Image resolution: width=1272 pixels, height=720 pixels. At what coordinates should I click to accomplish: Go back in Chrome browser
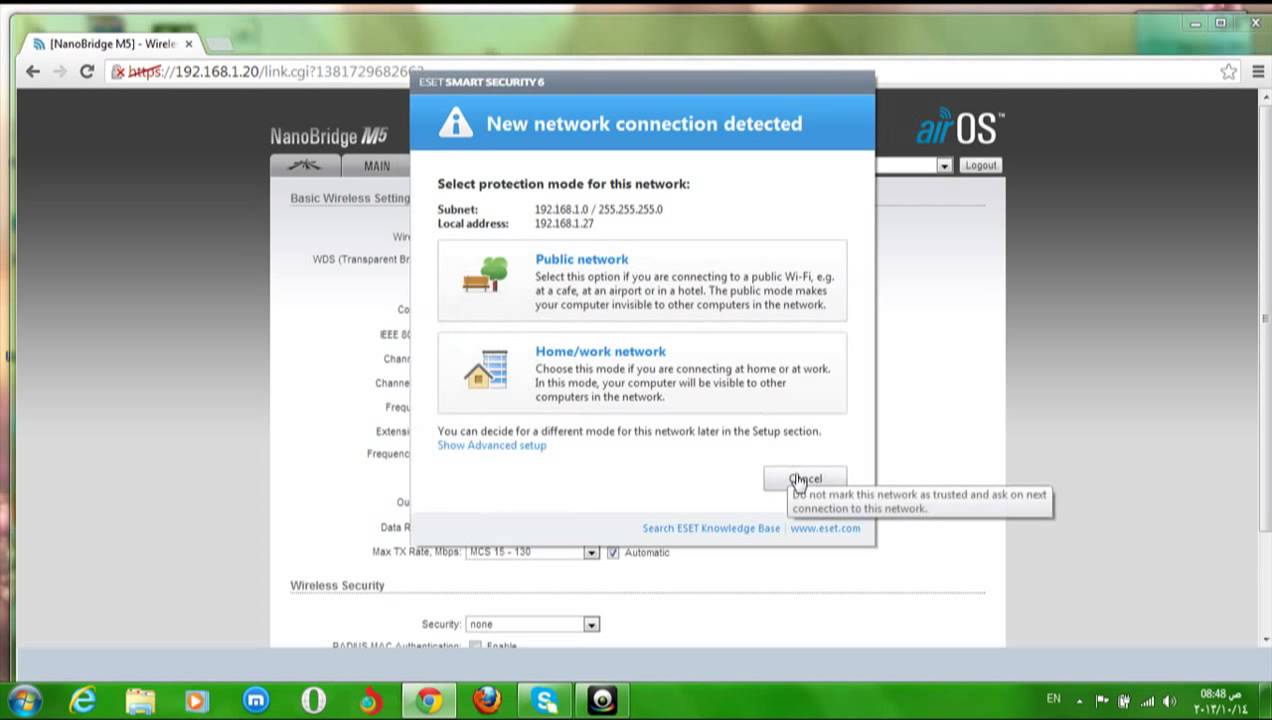pos(33,71)
